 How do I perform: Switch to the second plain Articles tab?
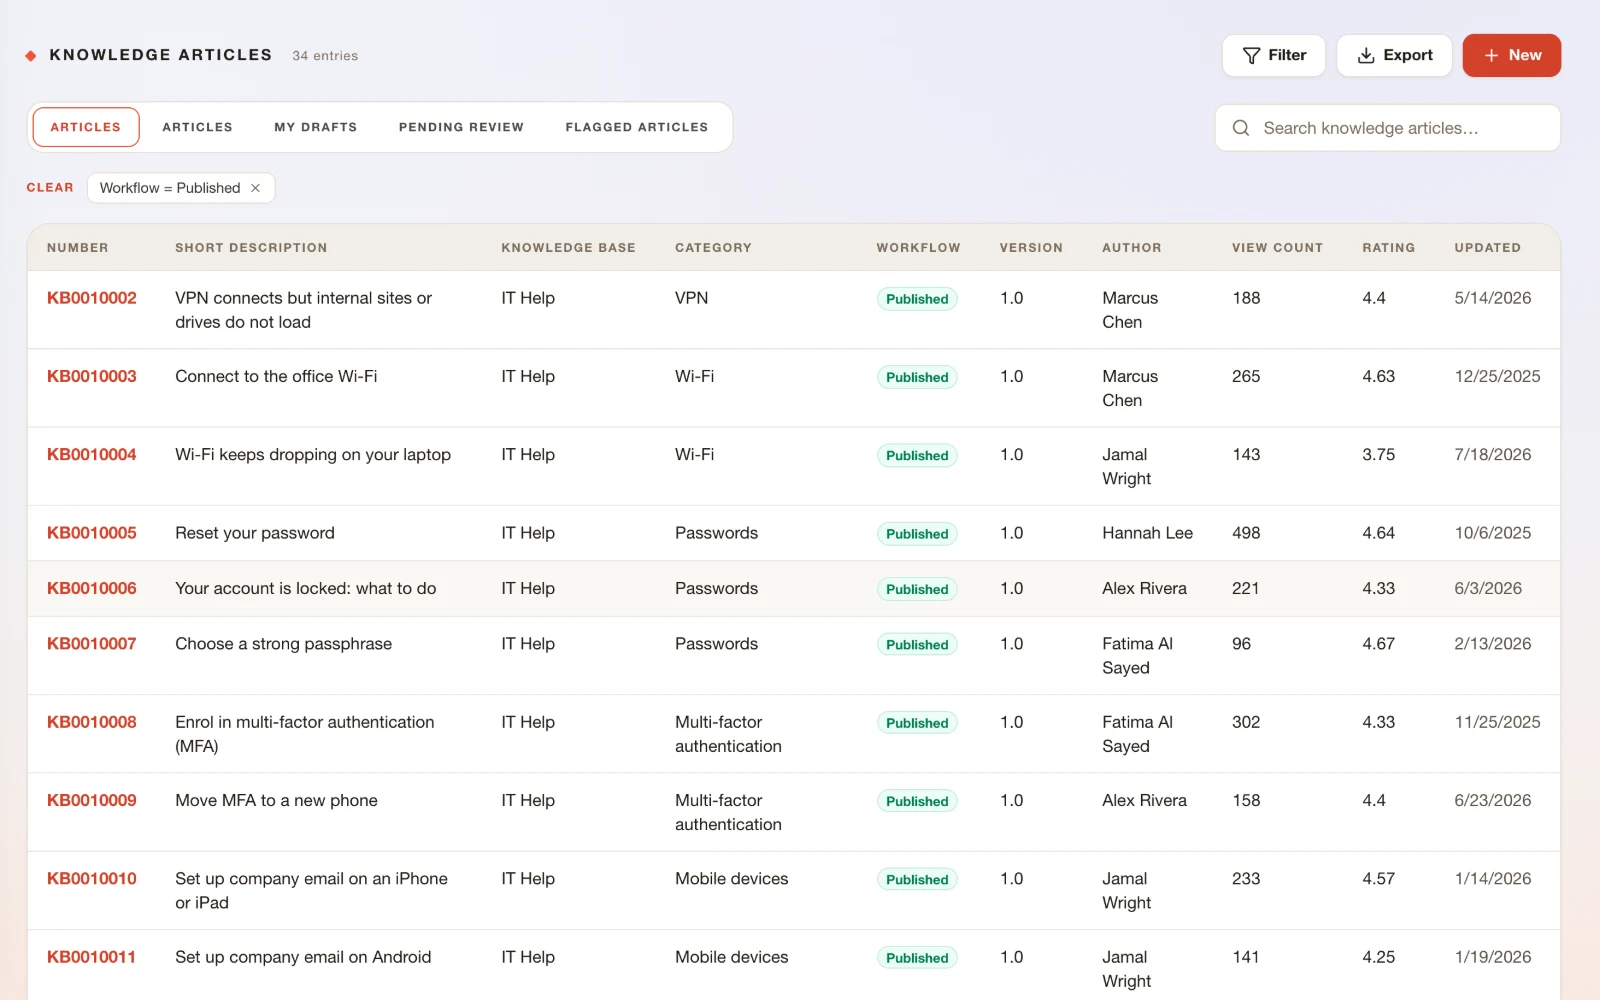point(197,127)
